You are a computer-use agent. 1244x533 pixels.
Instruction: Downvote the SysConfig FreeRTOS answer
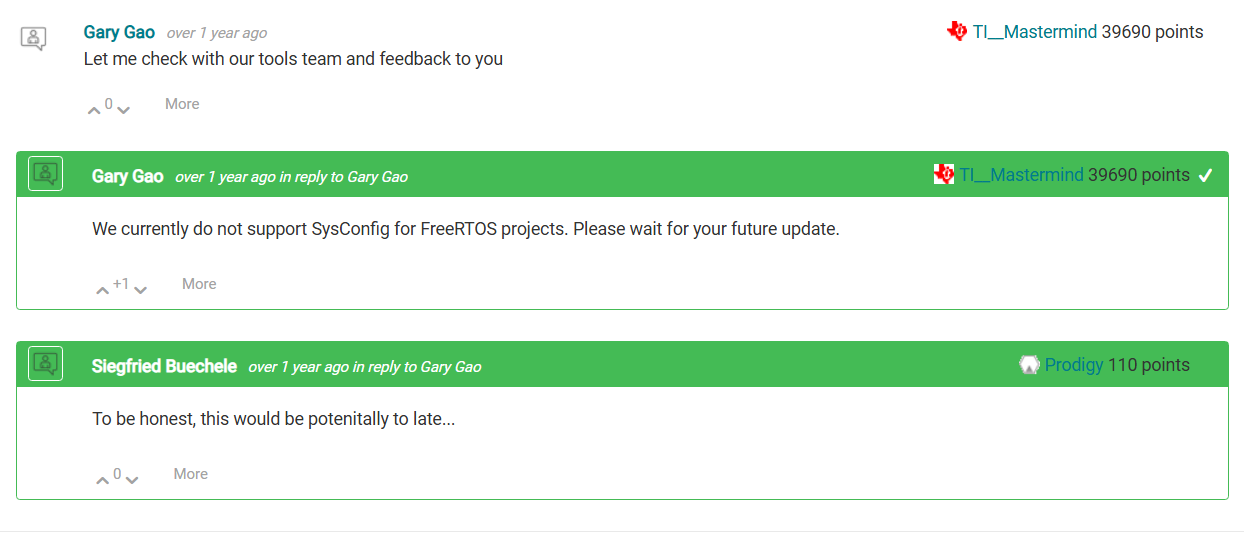pyautogui.click(x=140, y=290)
